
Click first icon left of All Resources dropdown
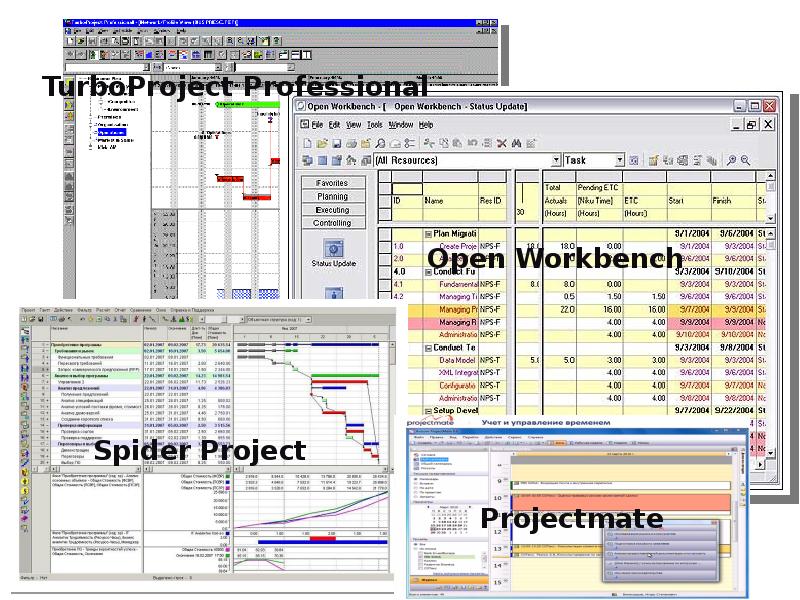(x=307, y=161)
